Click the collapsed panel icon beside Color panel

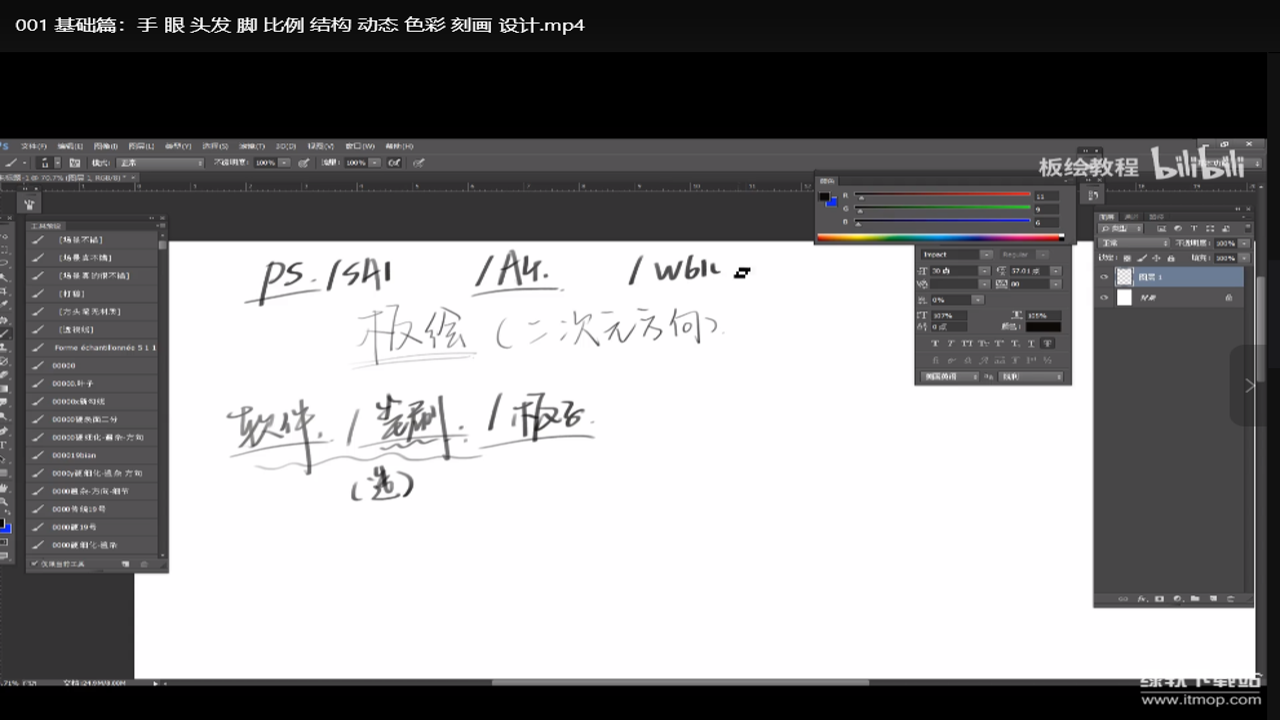coord(1094,195)
